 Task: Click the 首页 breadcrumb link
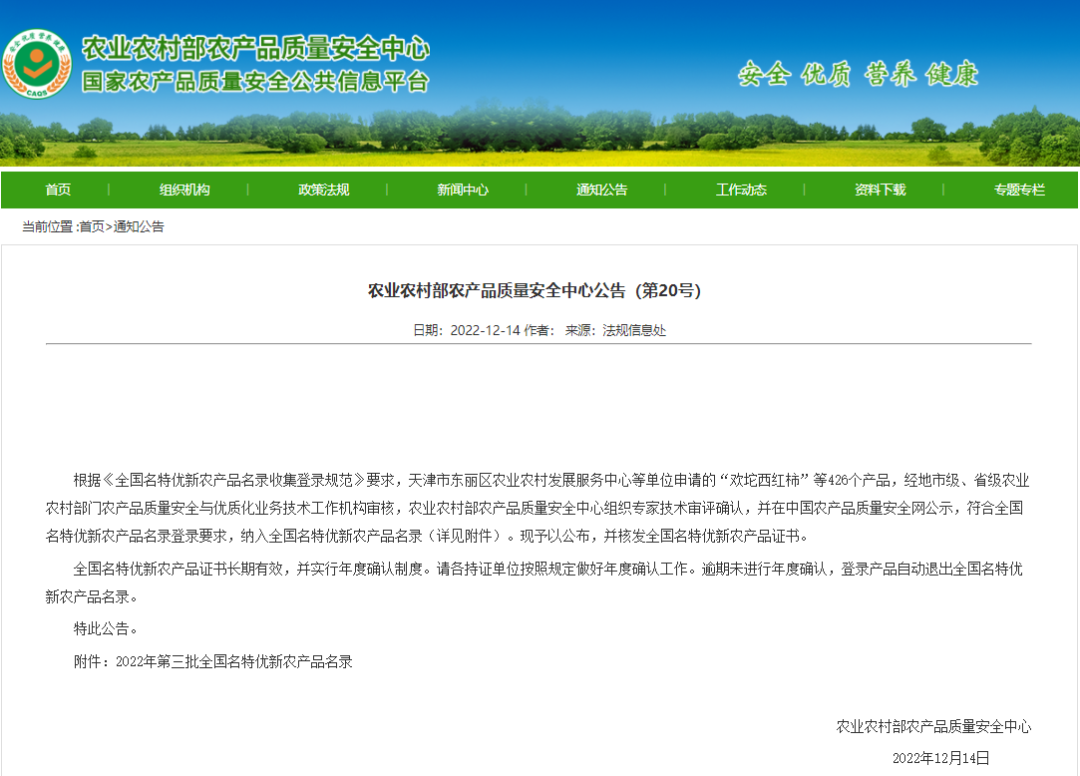tap(92, 227)
